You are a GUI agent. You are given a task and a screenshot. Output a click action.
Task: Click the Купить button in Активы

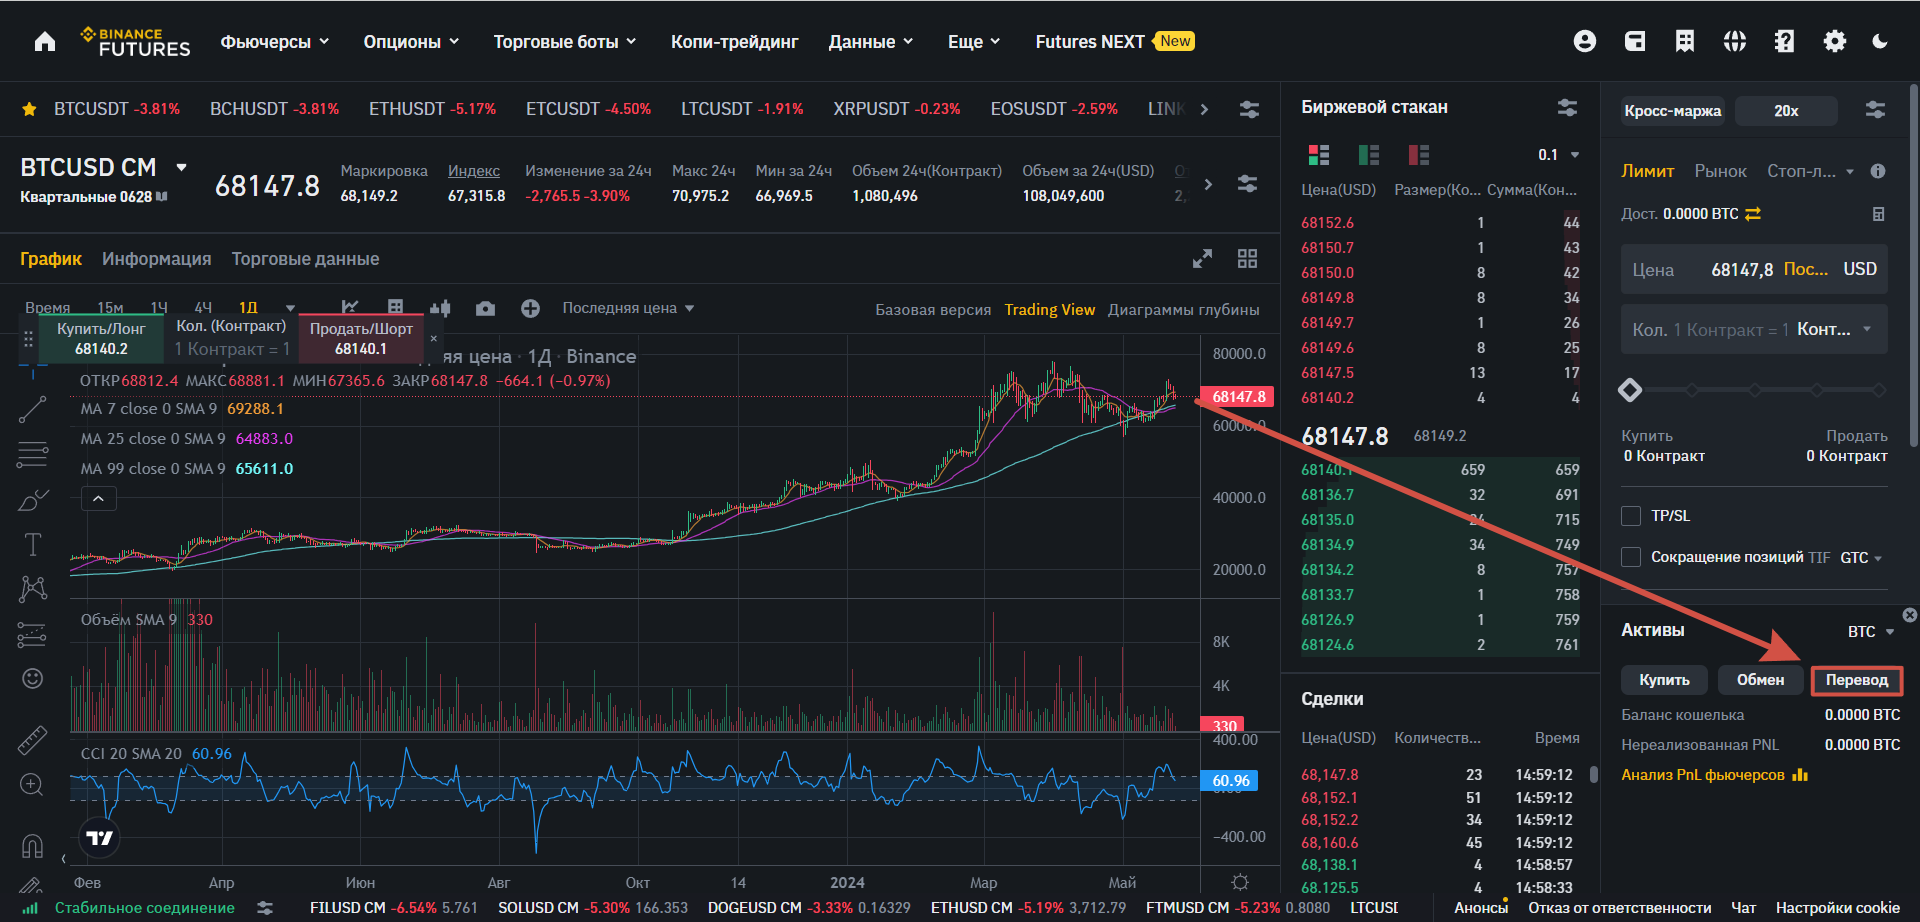click(x=1664, y=680)
